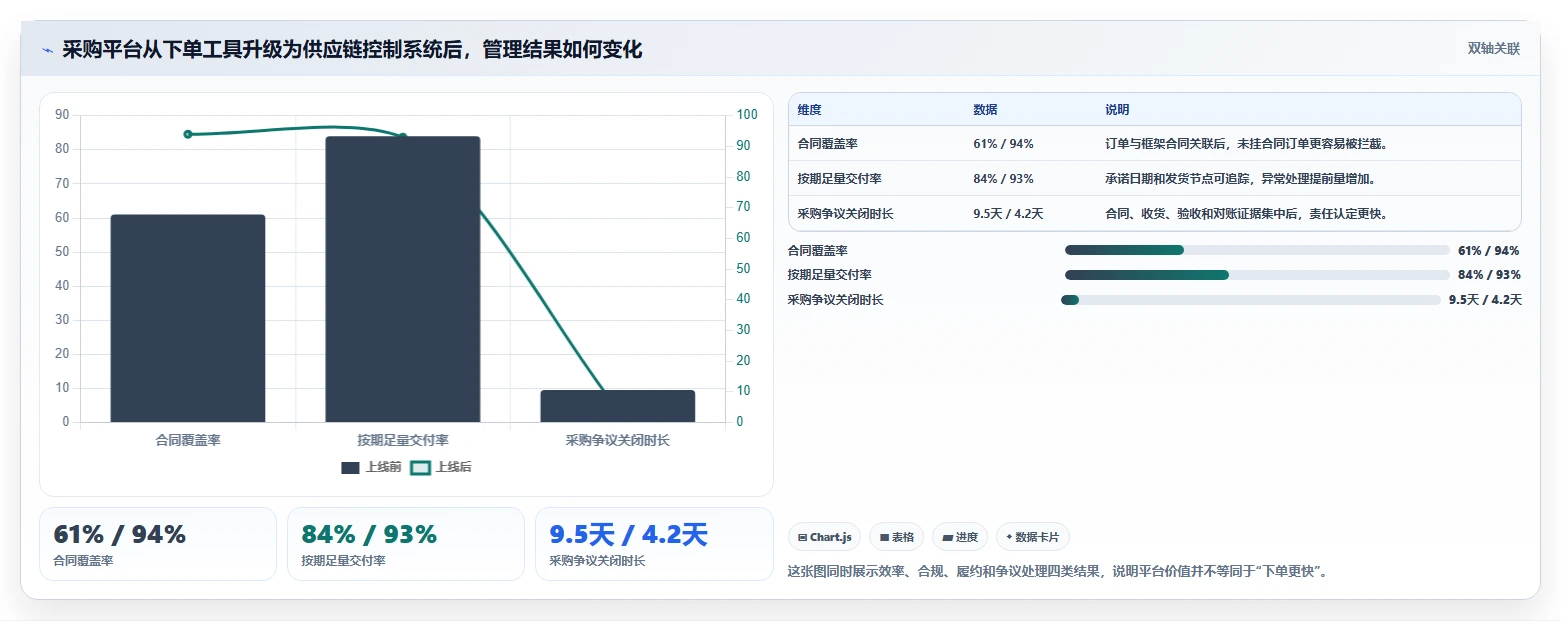Click the 合同覆盖率 progress bar
Screen dimensions: 1561x621
[1257, 250]
